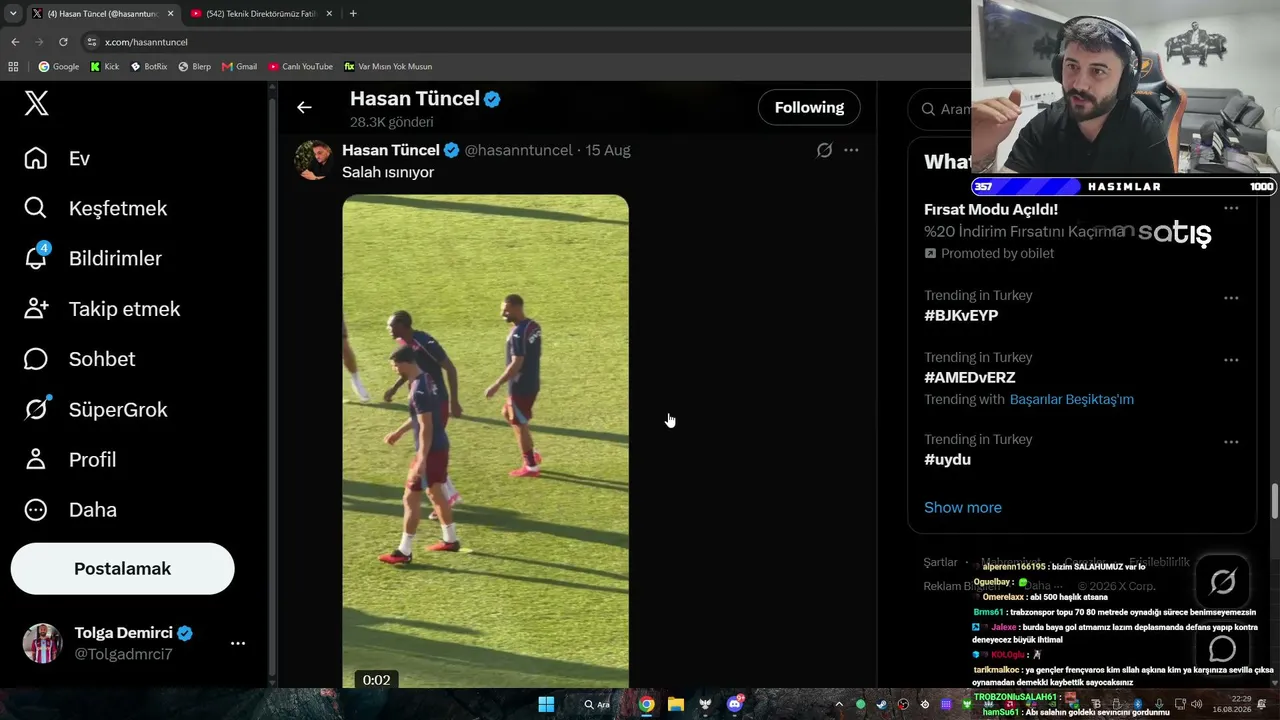Click Tolga Demirci profile avatar
This screenshot has height=720, width=1280.
43,643
